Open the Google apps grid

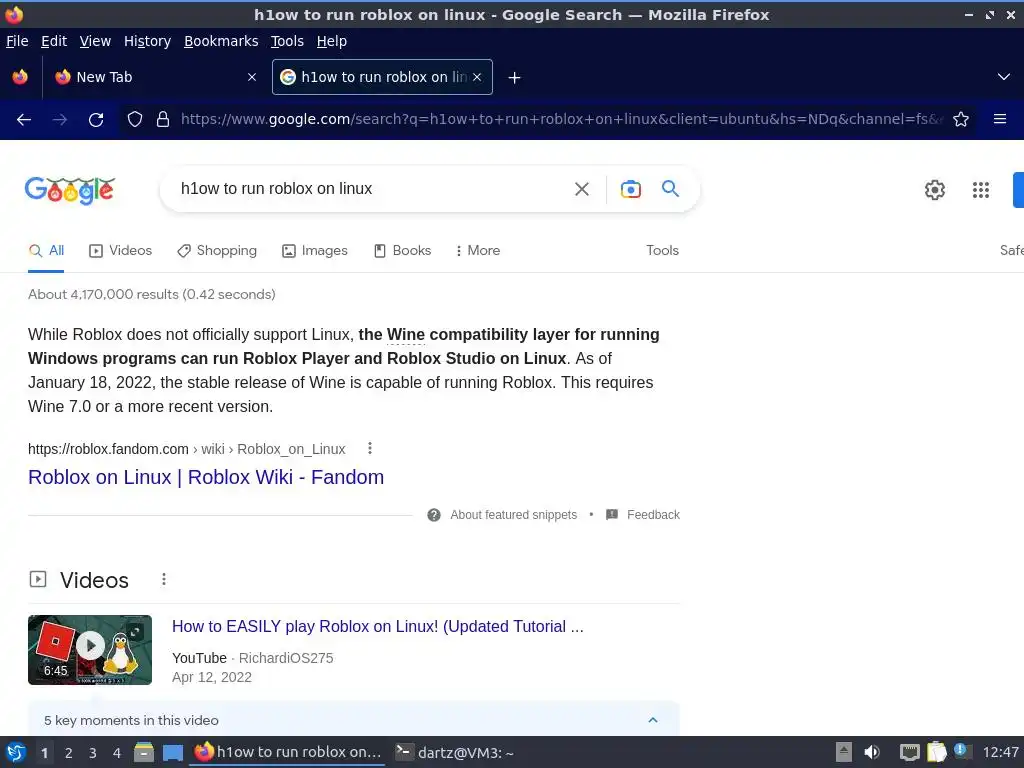[980, 190]
